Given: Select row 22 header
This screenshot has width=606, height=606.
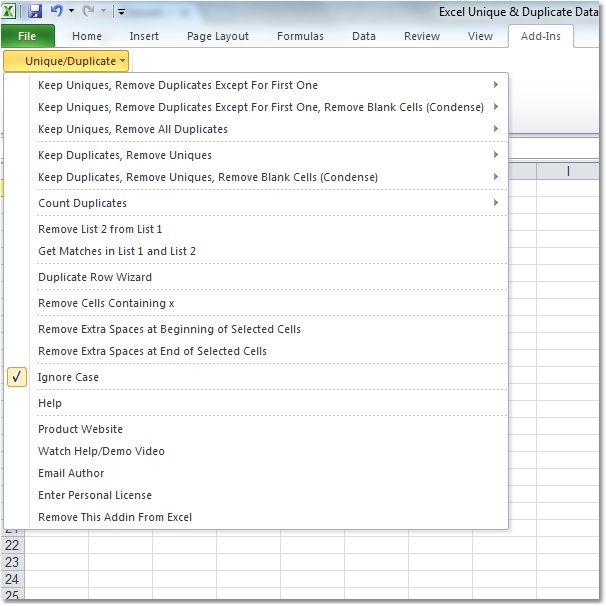Looking at the screenshot, I should [x=12, y=545].
